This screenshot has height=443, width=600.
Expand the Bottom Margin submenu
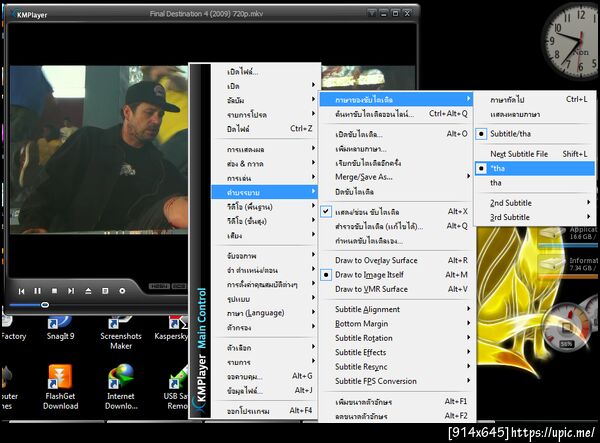[396, 324]
